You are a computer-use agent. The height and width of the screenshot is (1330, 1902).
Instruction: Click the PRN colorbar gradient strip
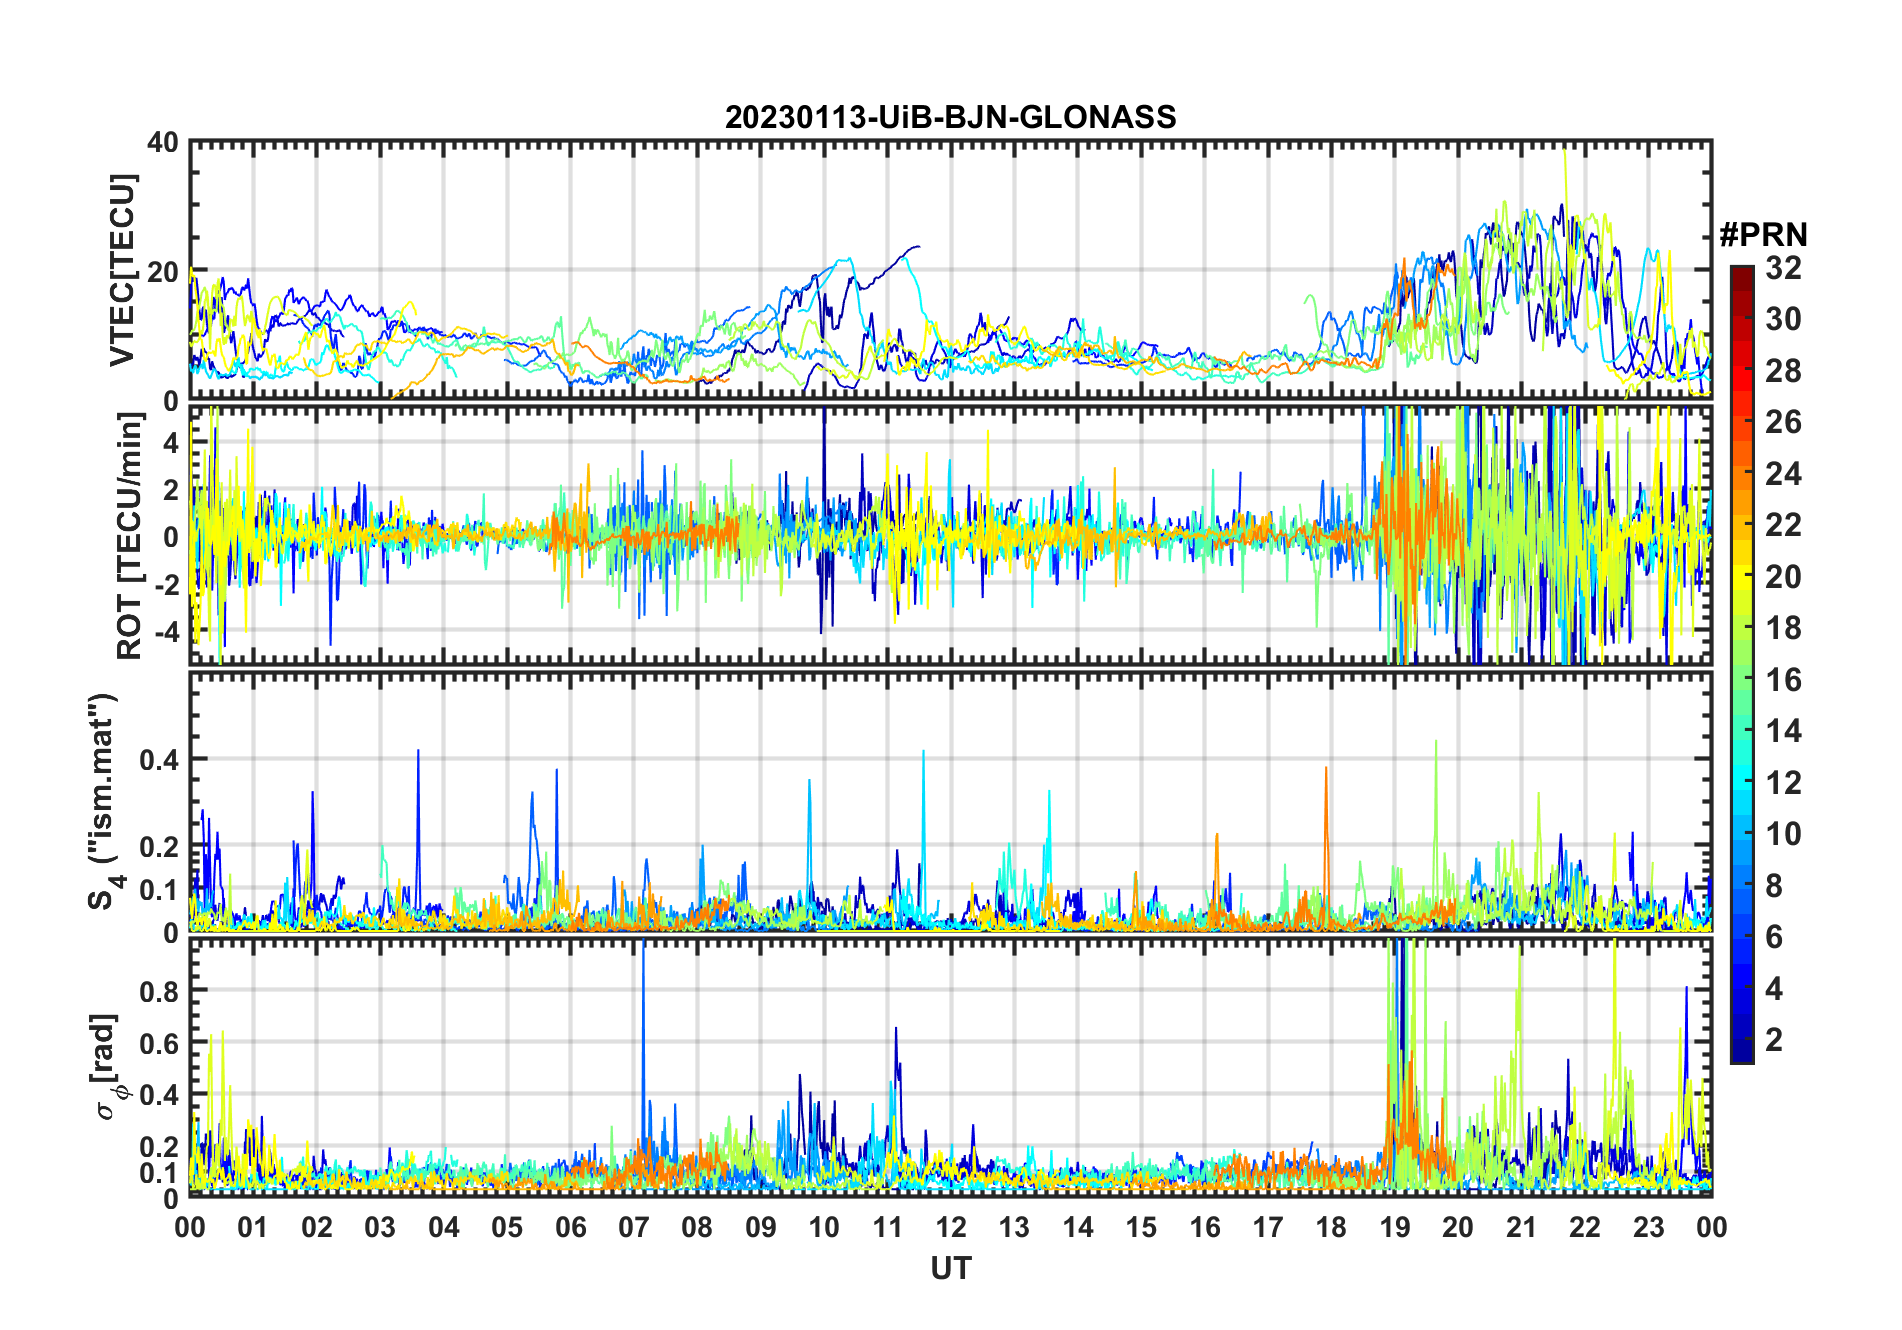pyautogui.click(x=1742, y=664)
